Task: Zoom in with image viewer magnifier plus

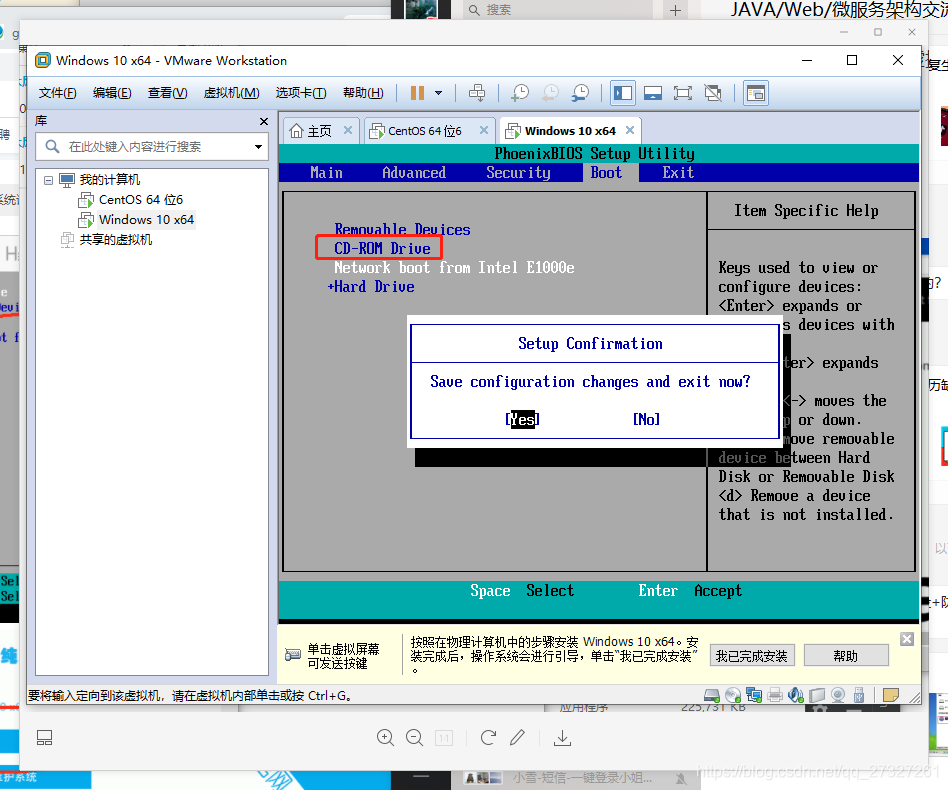Action: coord(385,737)
